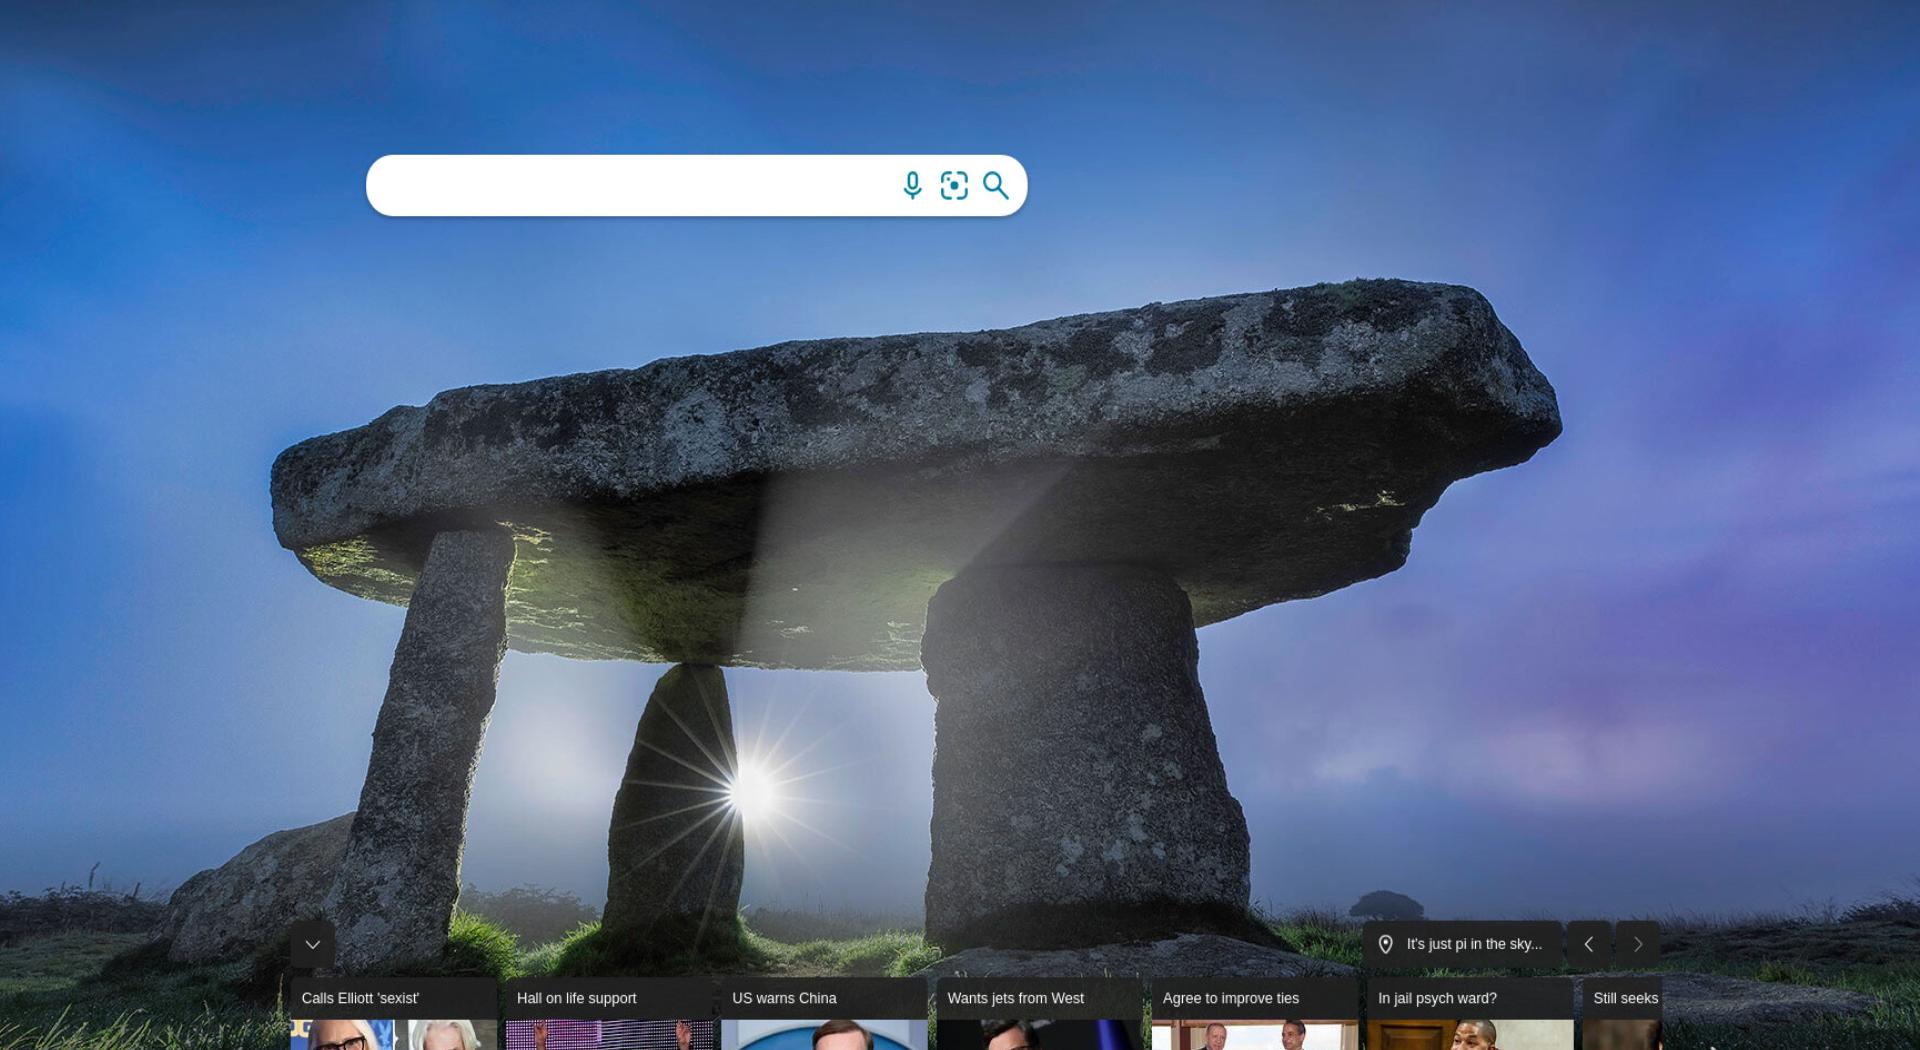Show previous background image arrow
Screen dimensions: 1920x1050
[x=1589, y=944]
